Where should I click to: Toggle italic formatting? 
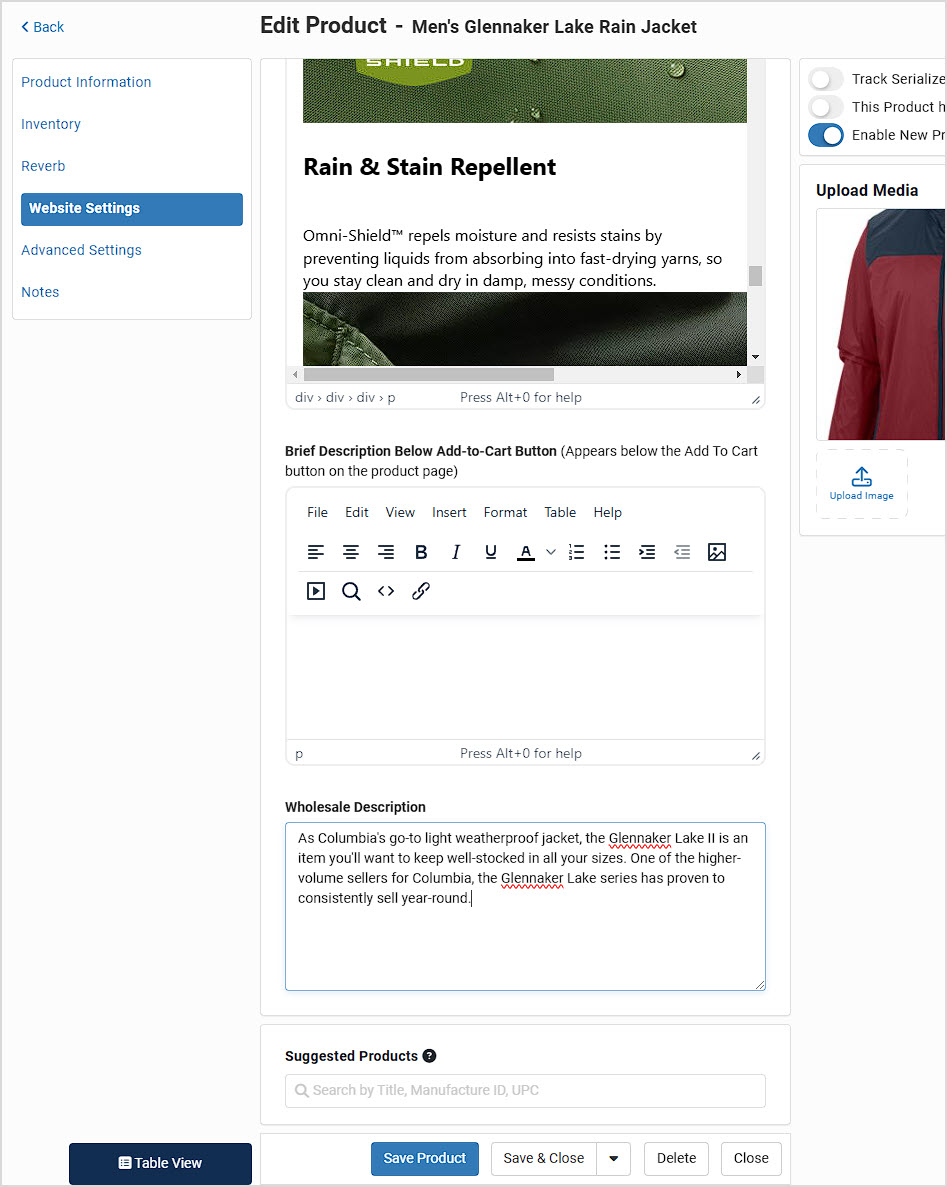coord(456,552)
